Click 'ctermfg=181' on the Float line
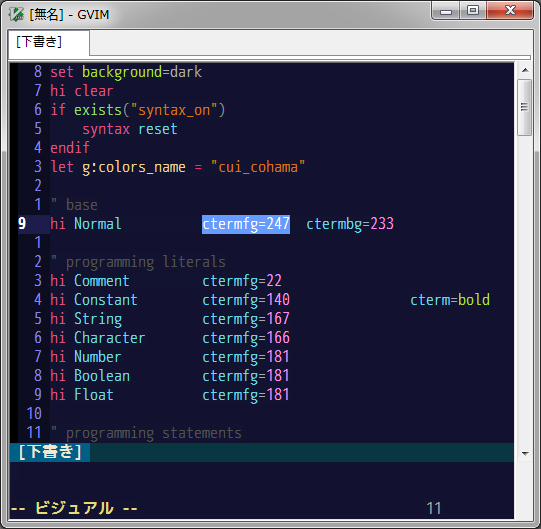This screenshot has width=541, height=529. [x=246, y=395]
